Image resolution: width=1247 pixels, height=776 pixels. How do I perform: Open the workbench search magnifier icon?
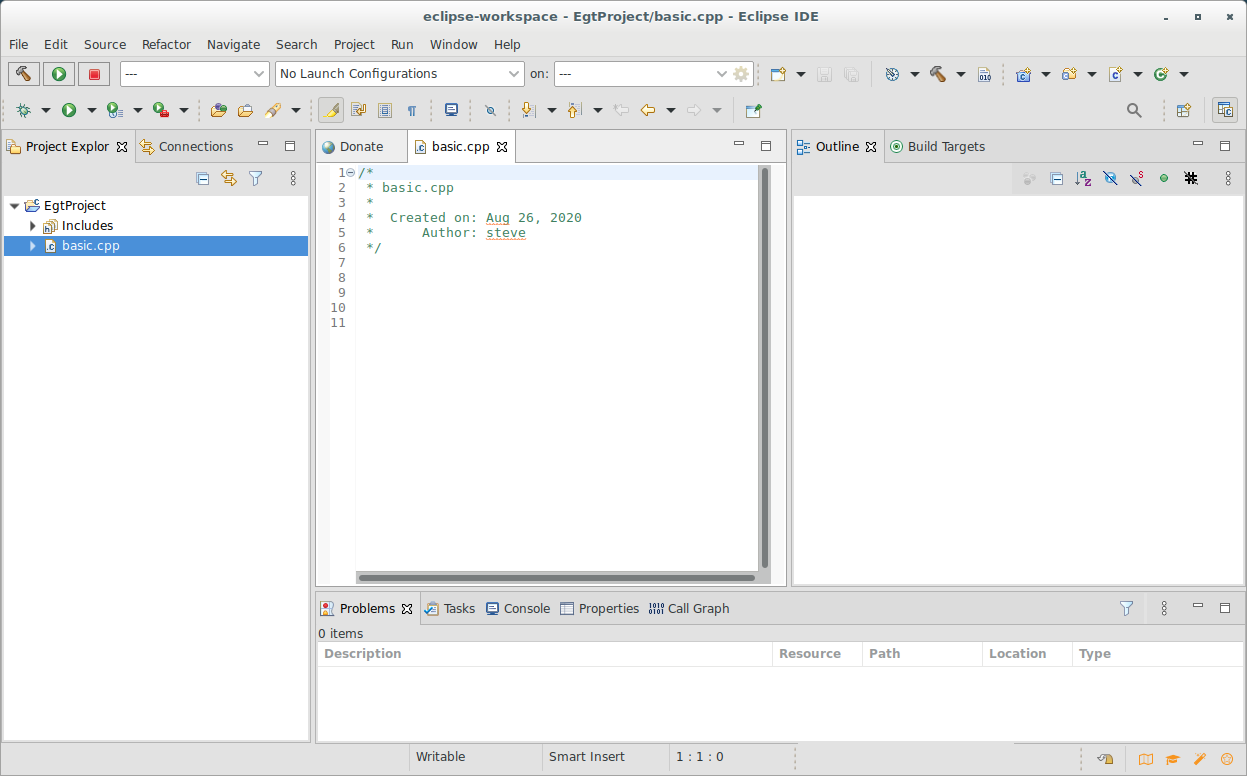(1134, 110)
